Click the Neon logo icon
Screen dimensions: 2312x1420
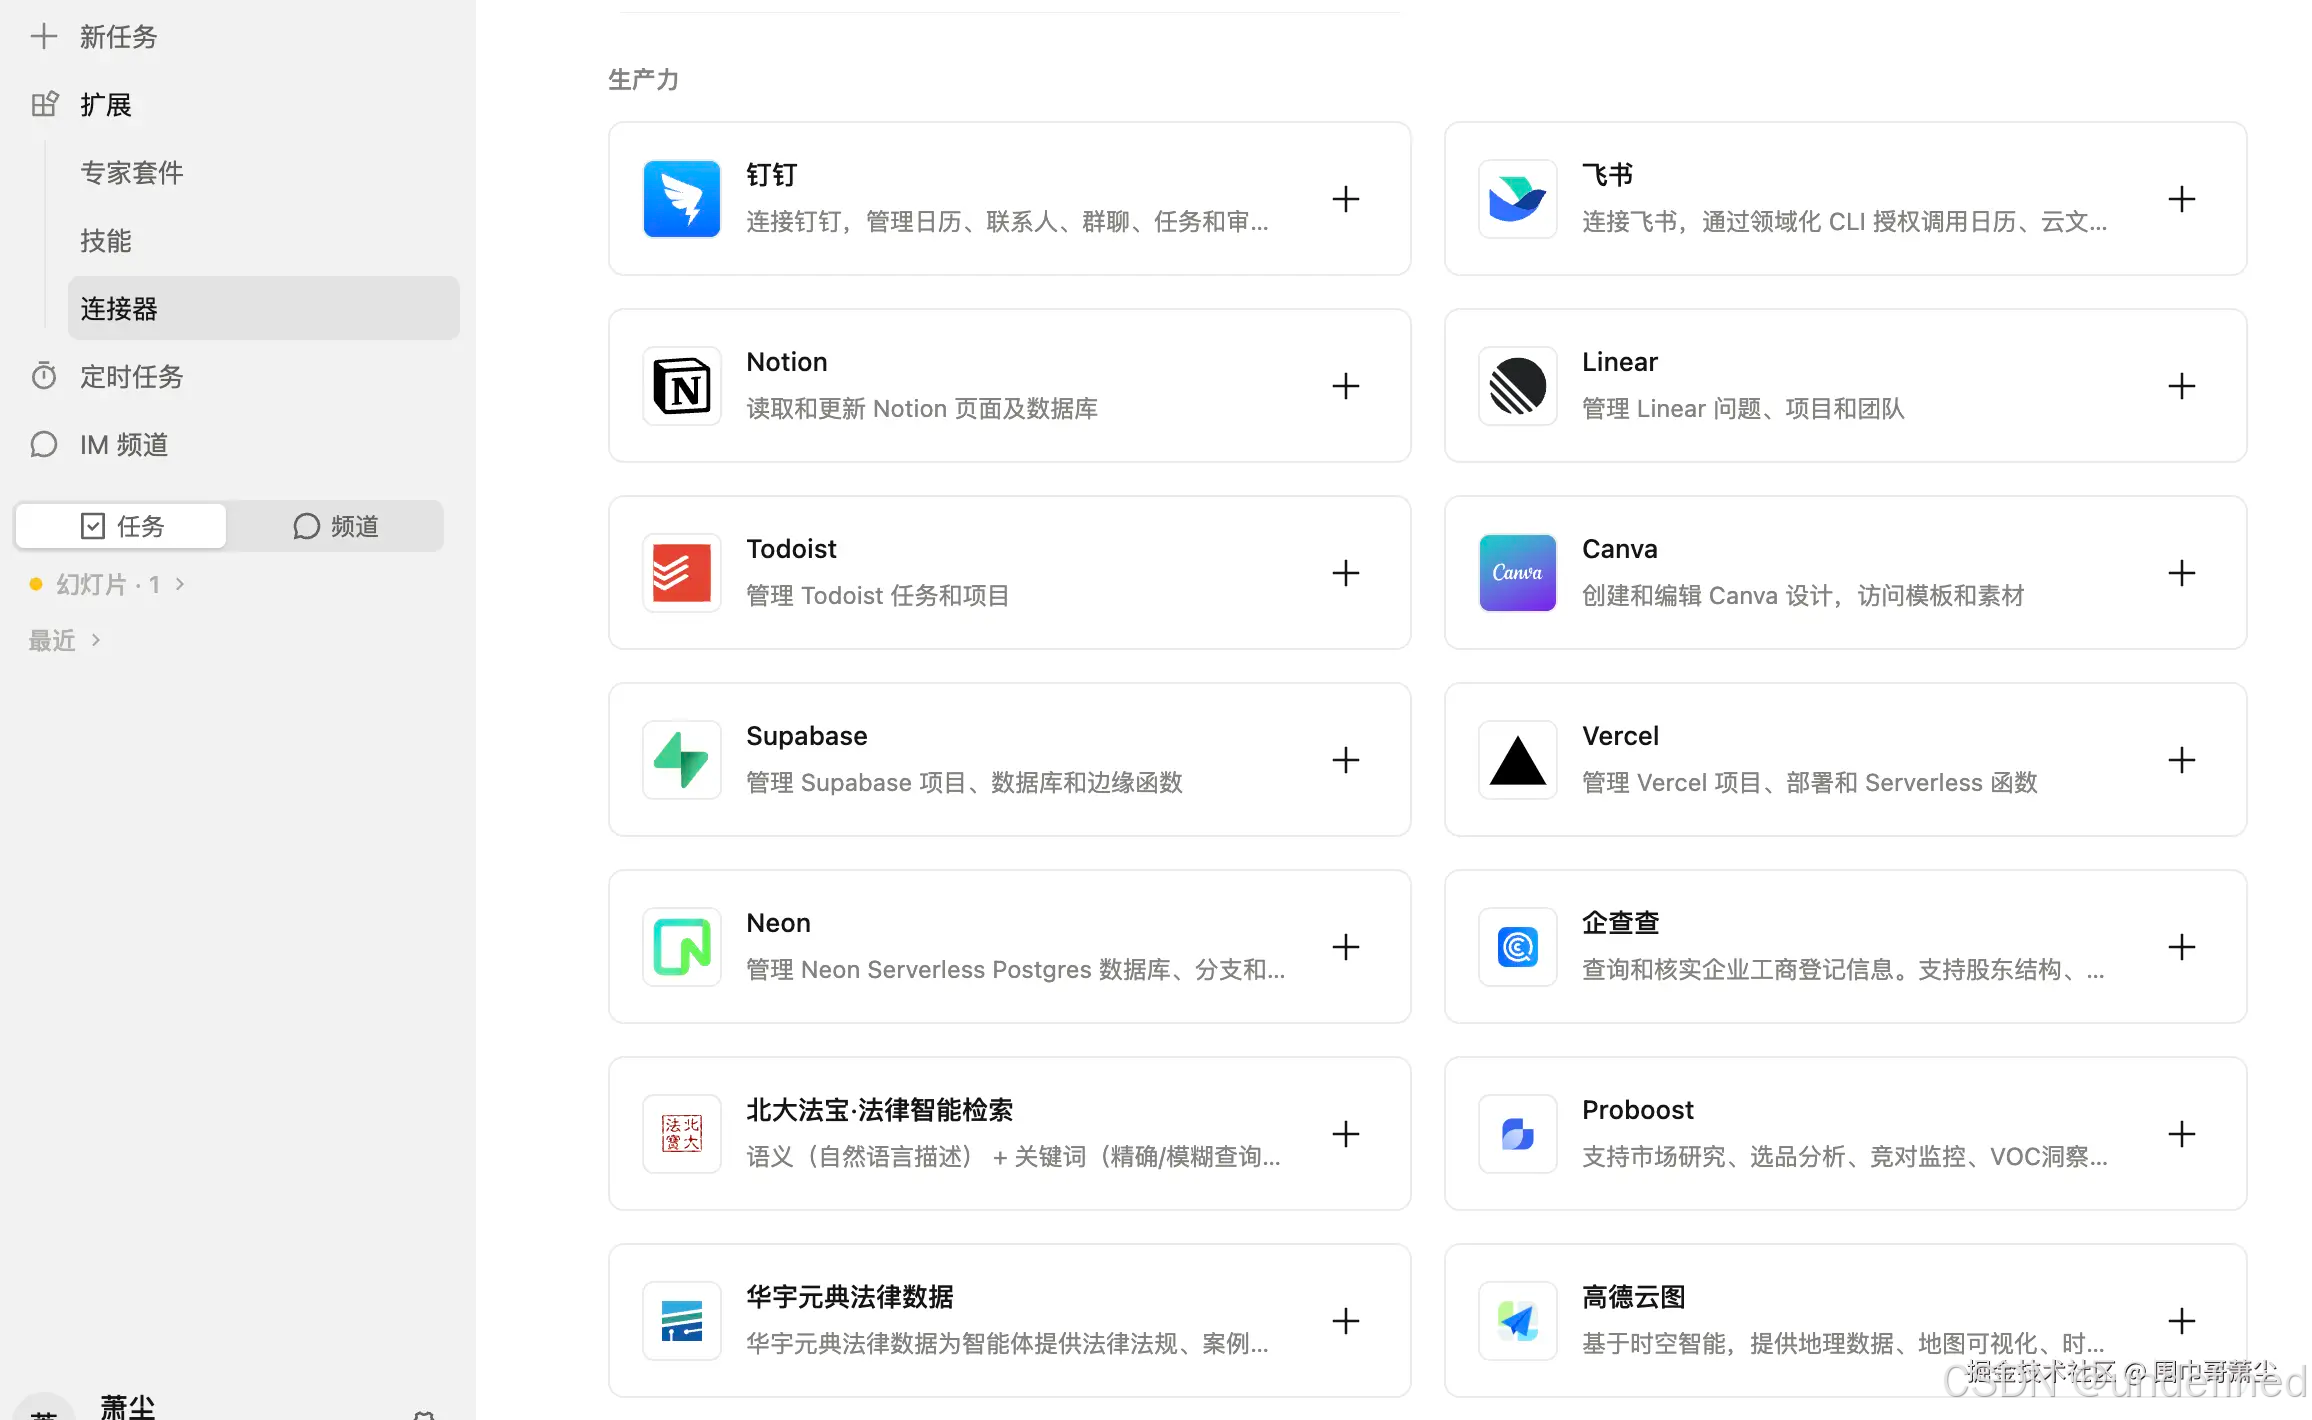tap(682, 947)
